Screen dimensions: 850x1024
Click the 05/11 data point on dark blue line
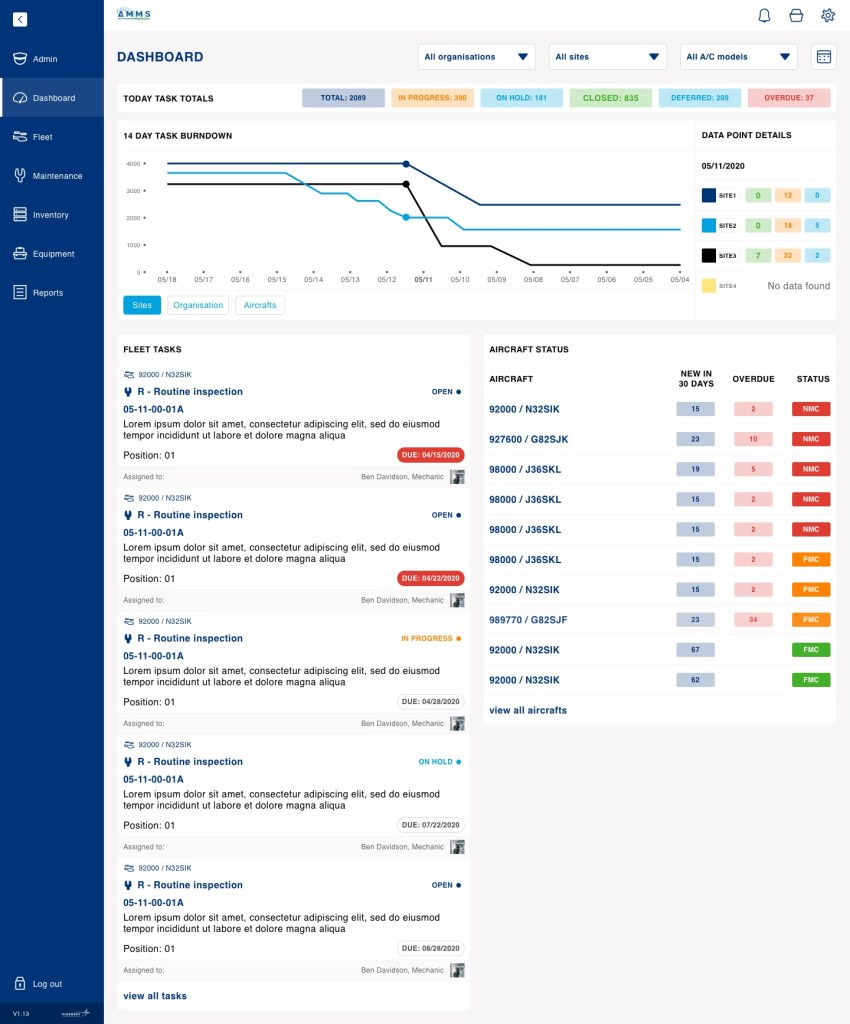point(406,163)
